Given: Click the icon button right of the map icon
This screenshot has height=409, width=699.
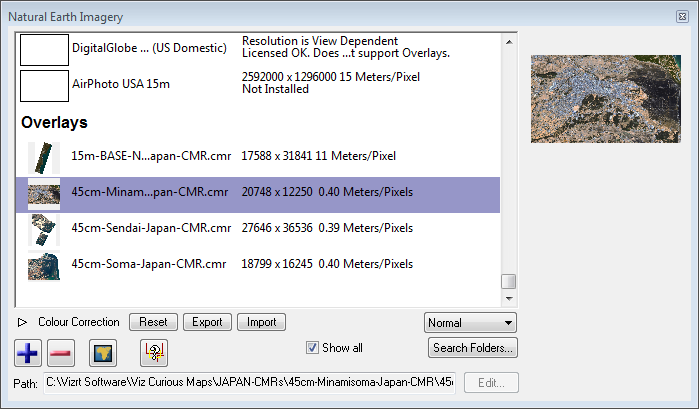Looking at the screenshot, I should click(x=154, y=352).
